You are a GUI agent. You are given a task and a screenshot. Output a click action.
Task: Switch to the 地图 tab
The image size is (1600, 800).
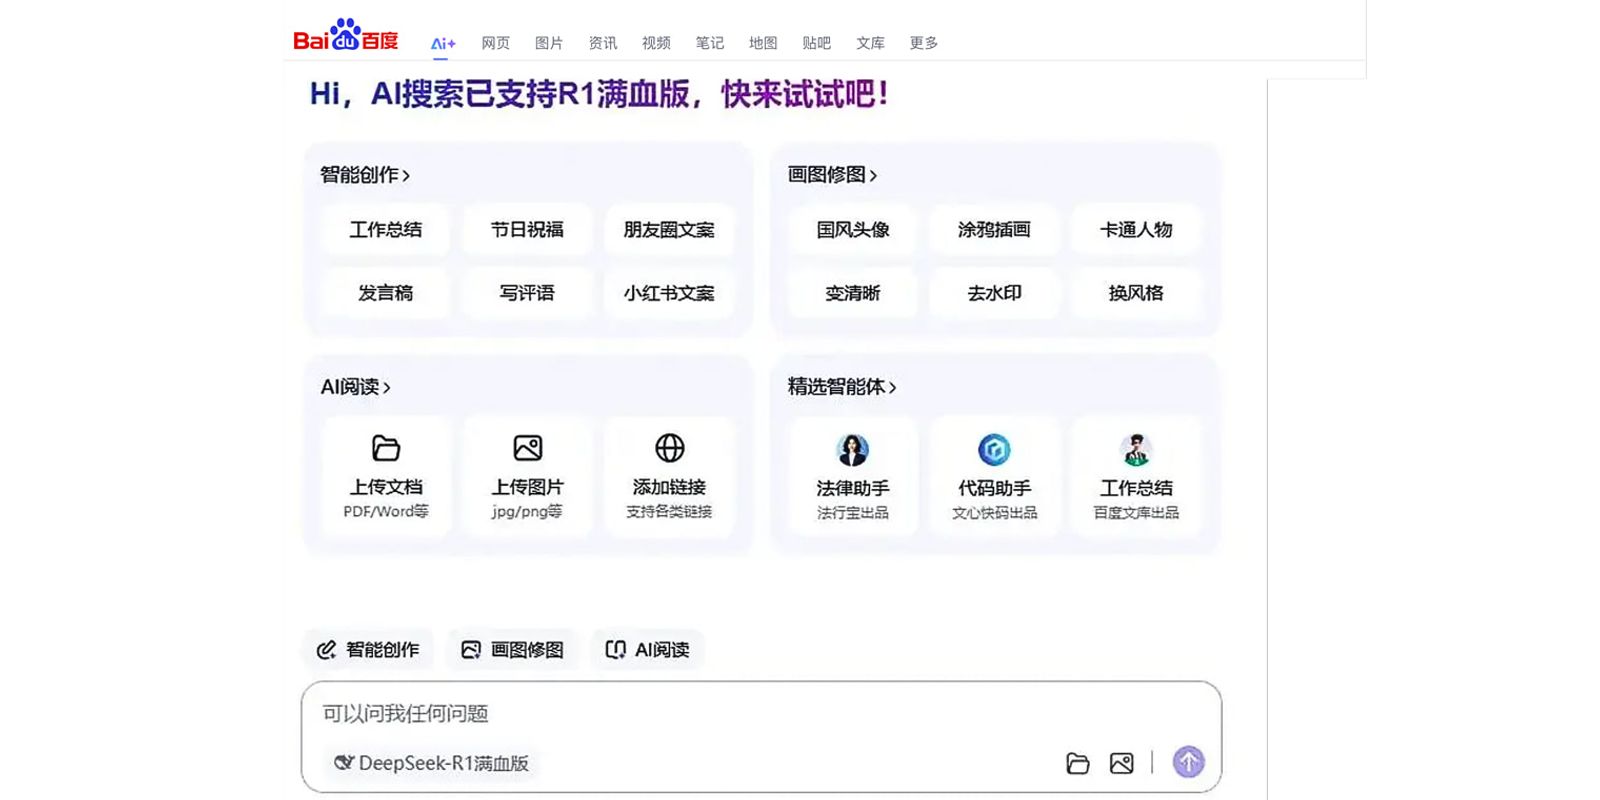(x=763, y=43)
